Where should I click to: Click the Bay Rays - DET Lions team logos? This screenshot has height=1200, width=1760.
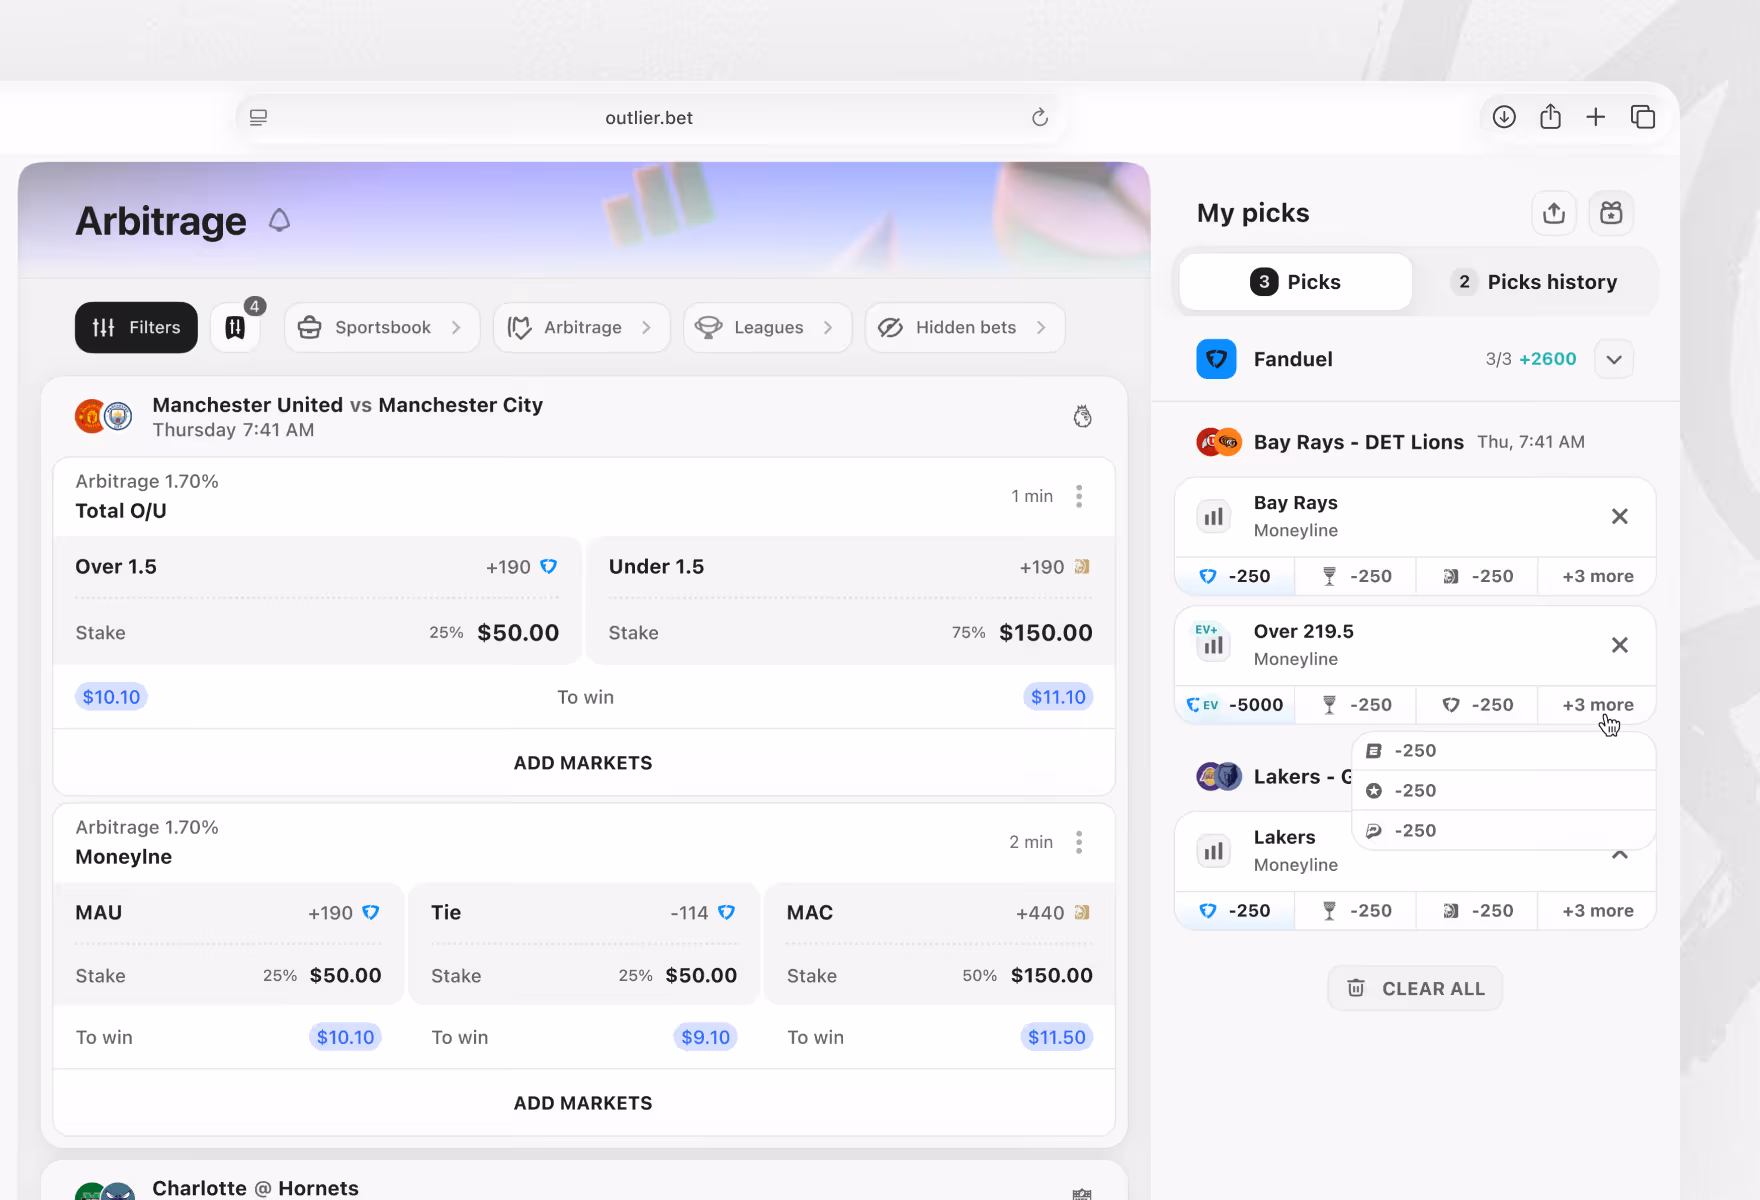coord(1219,442)
